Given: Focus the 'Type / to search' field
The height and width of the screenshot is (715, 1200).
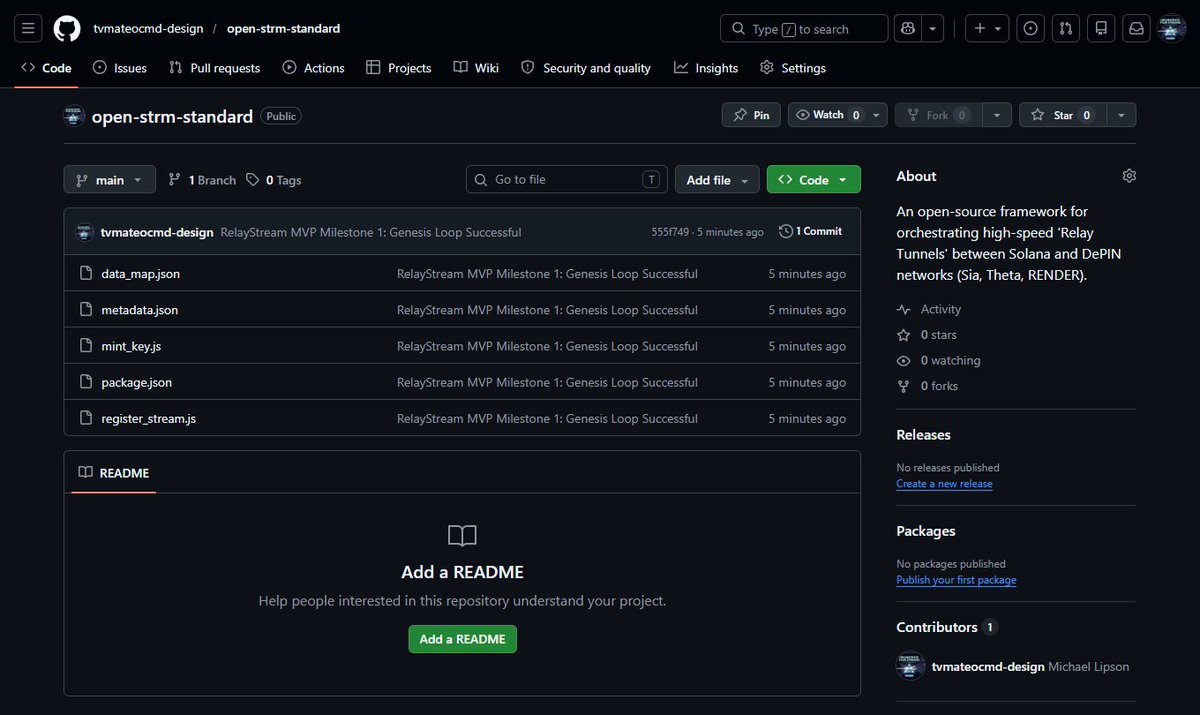Looking at the screenshot, I should [804, 28].
